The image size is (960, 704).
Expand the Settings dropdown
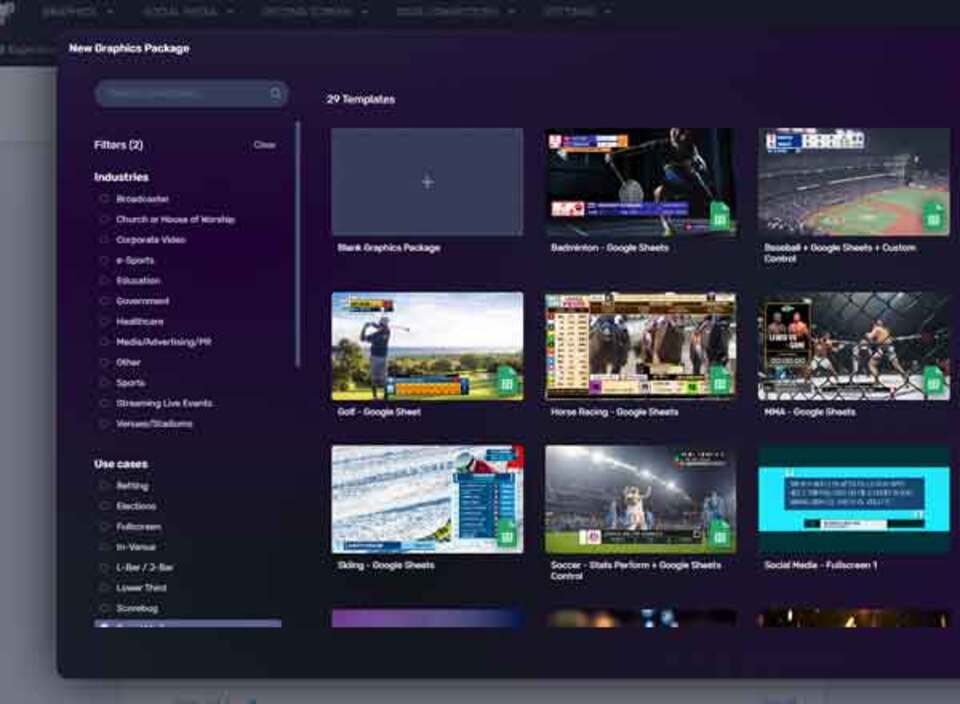click(572, 11)
